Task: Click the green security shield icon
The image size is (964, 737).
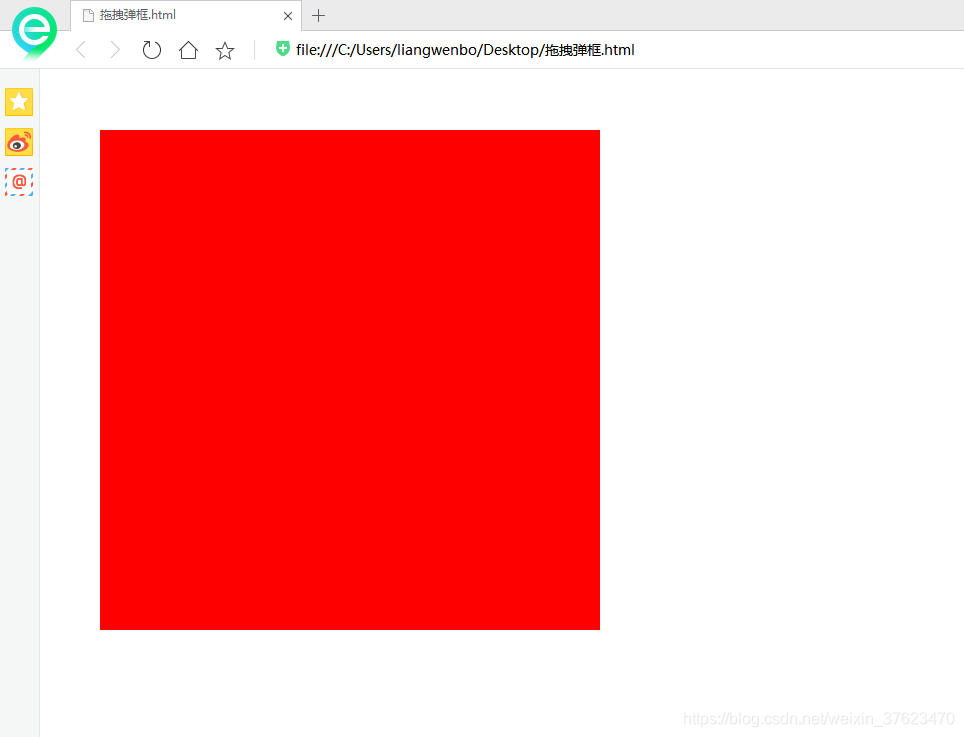Action: [x=283, y=49]
